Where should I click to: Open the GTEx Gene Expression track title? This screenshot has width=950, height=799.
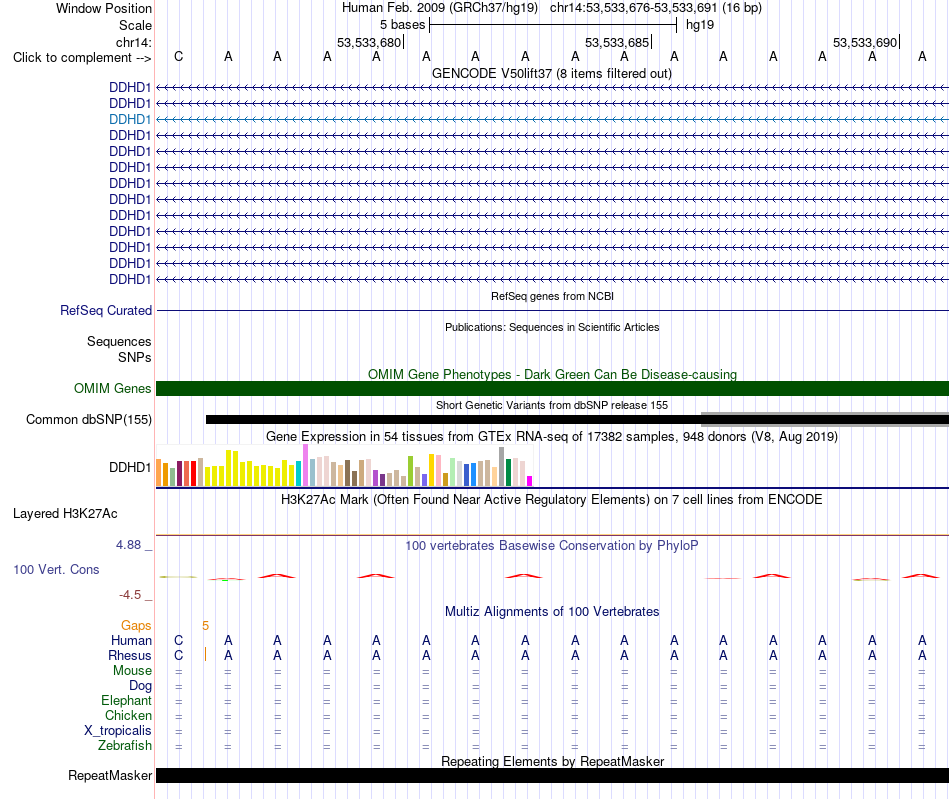552,436
